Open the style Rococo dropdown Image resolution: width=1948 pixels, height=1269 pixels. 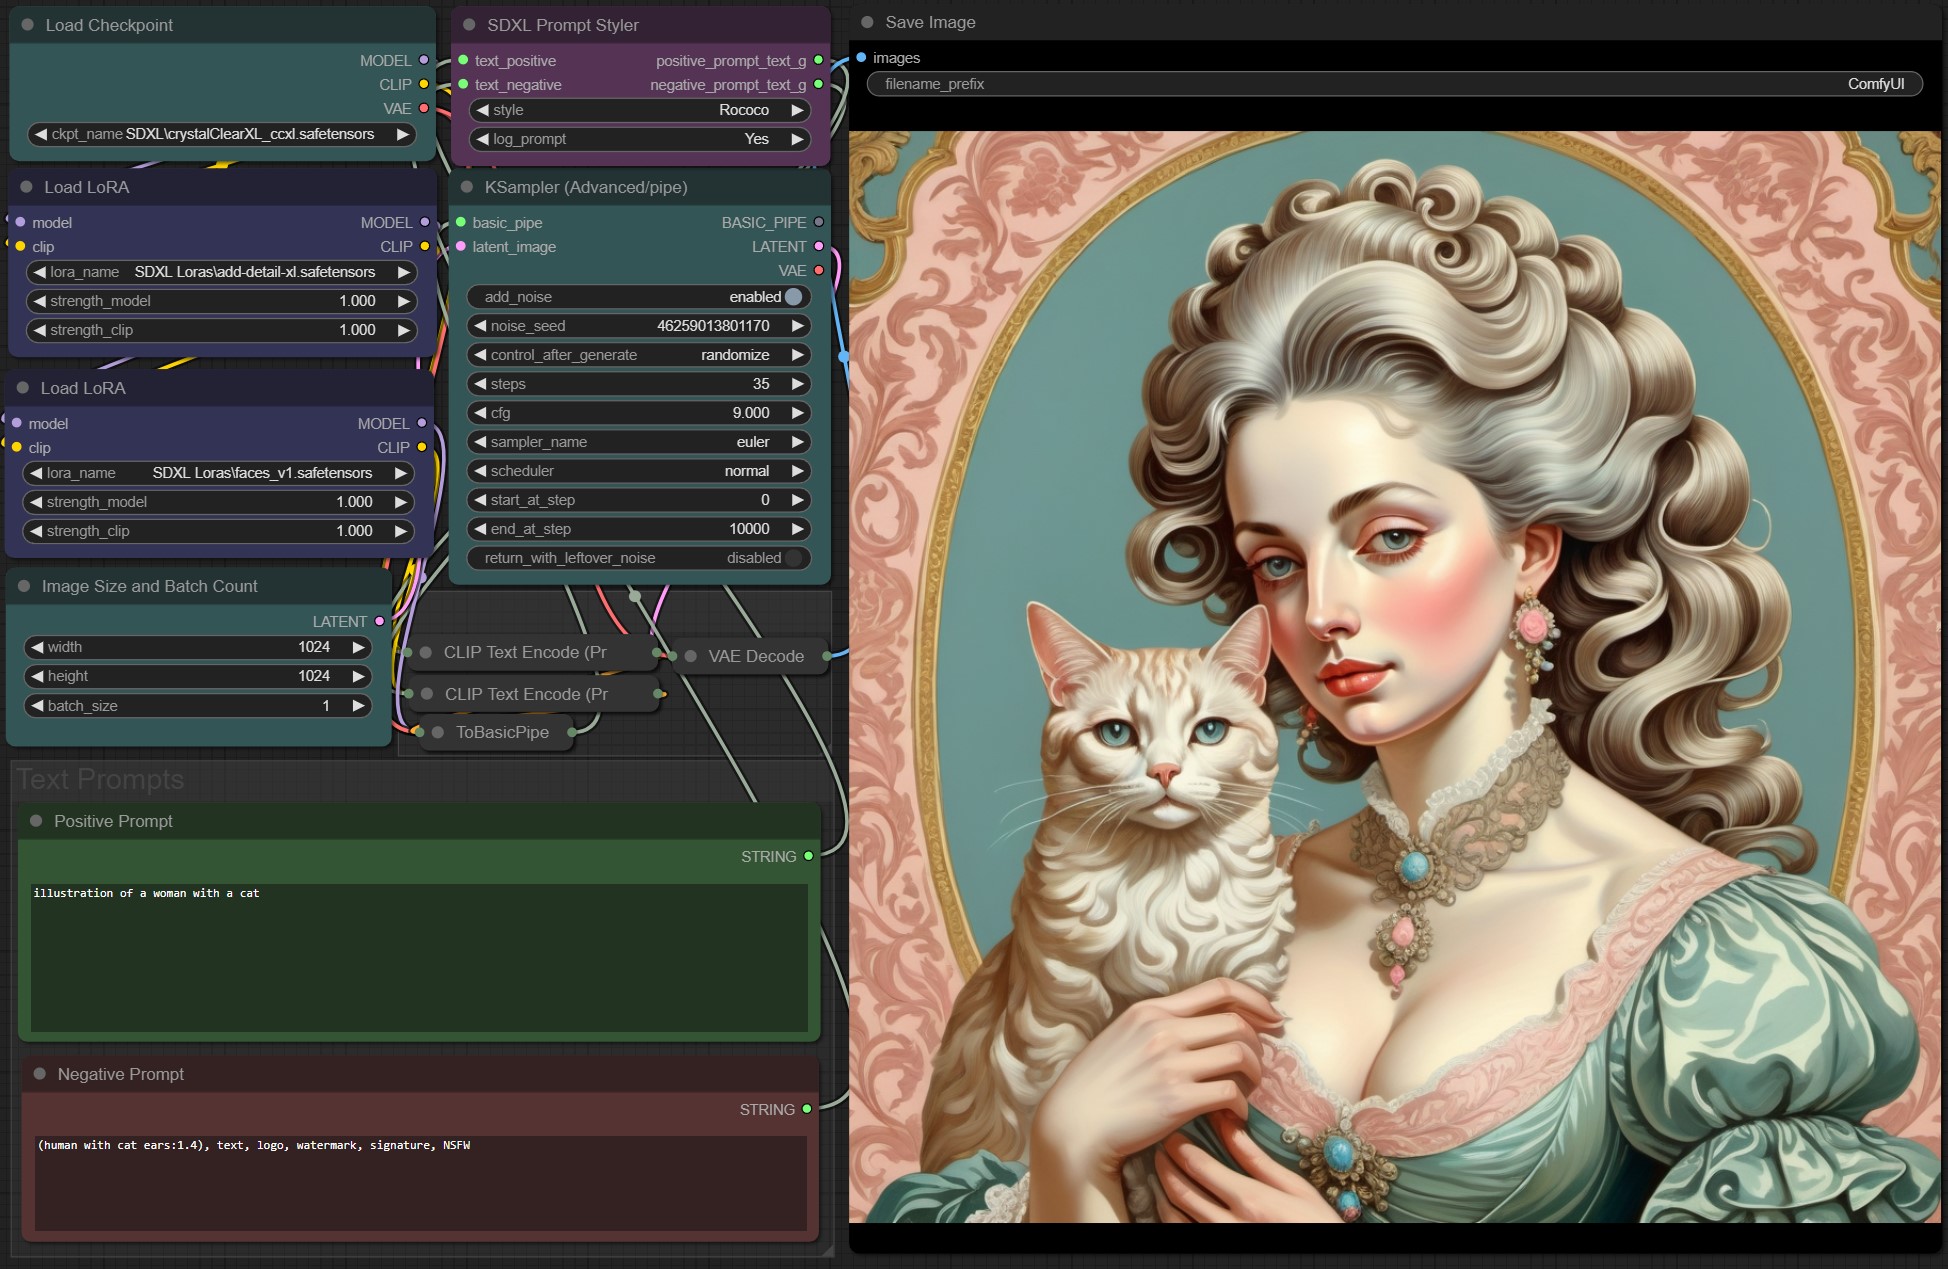click(x=640, y=110)
